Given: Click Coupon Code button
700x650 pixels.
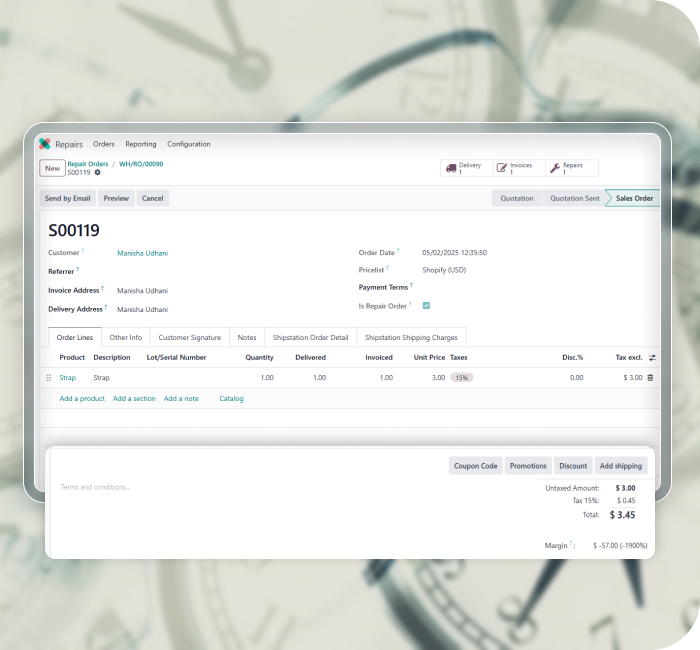Looking at the screenshot, I should pos(475,466).
